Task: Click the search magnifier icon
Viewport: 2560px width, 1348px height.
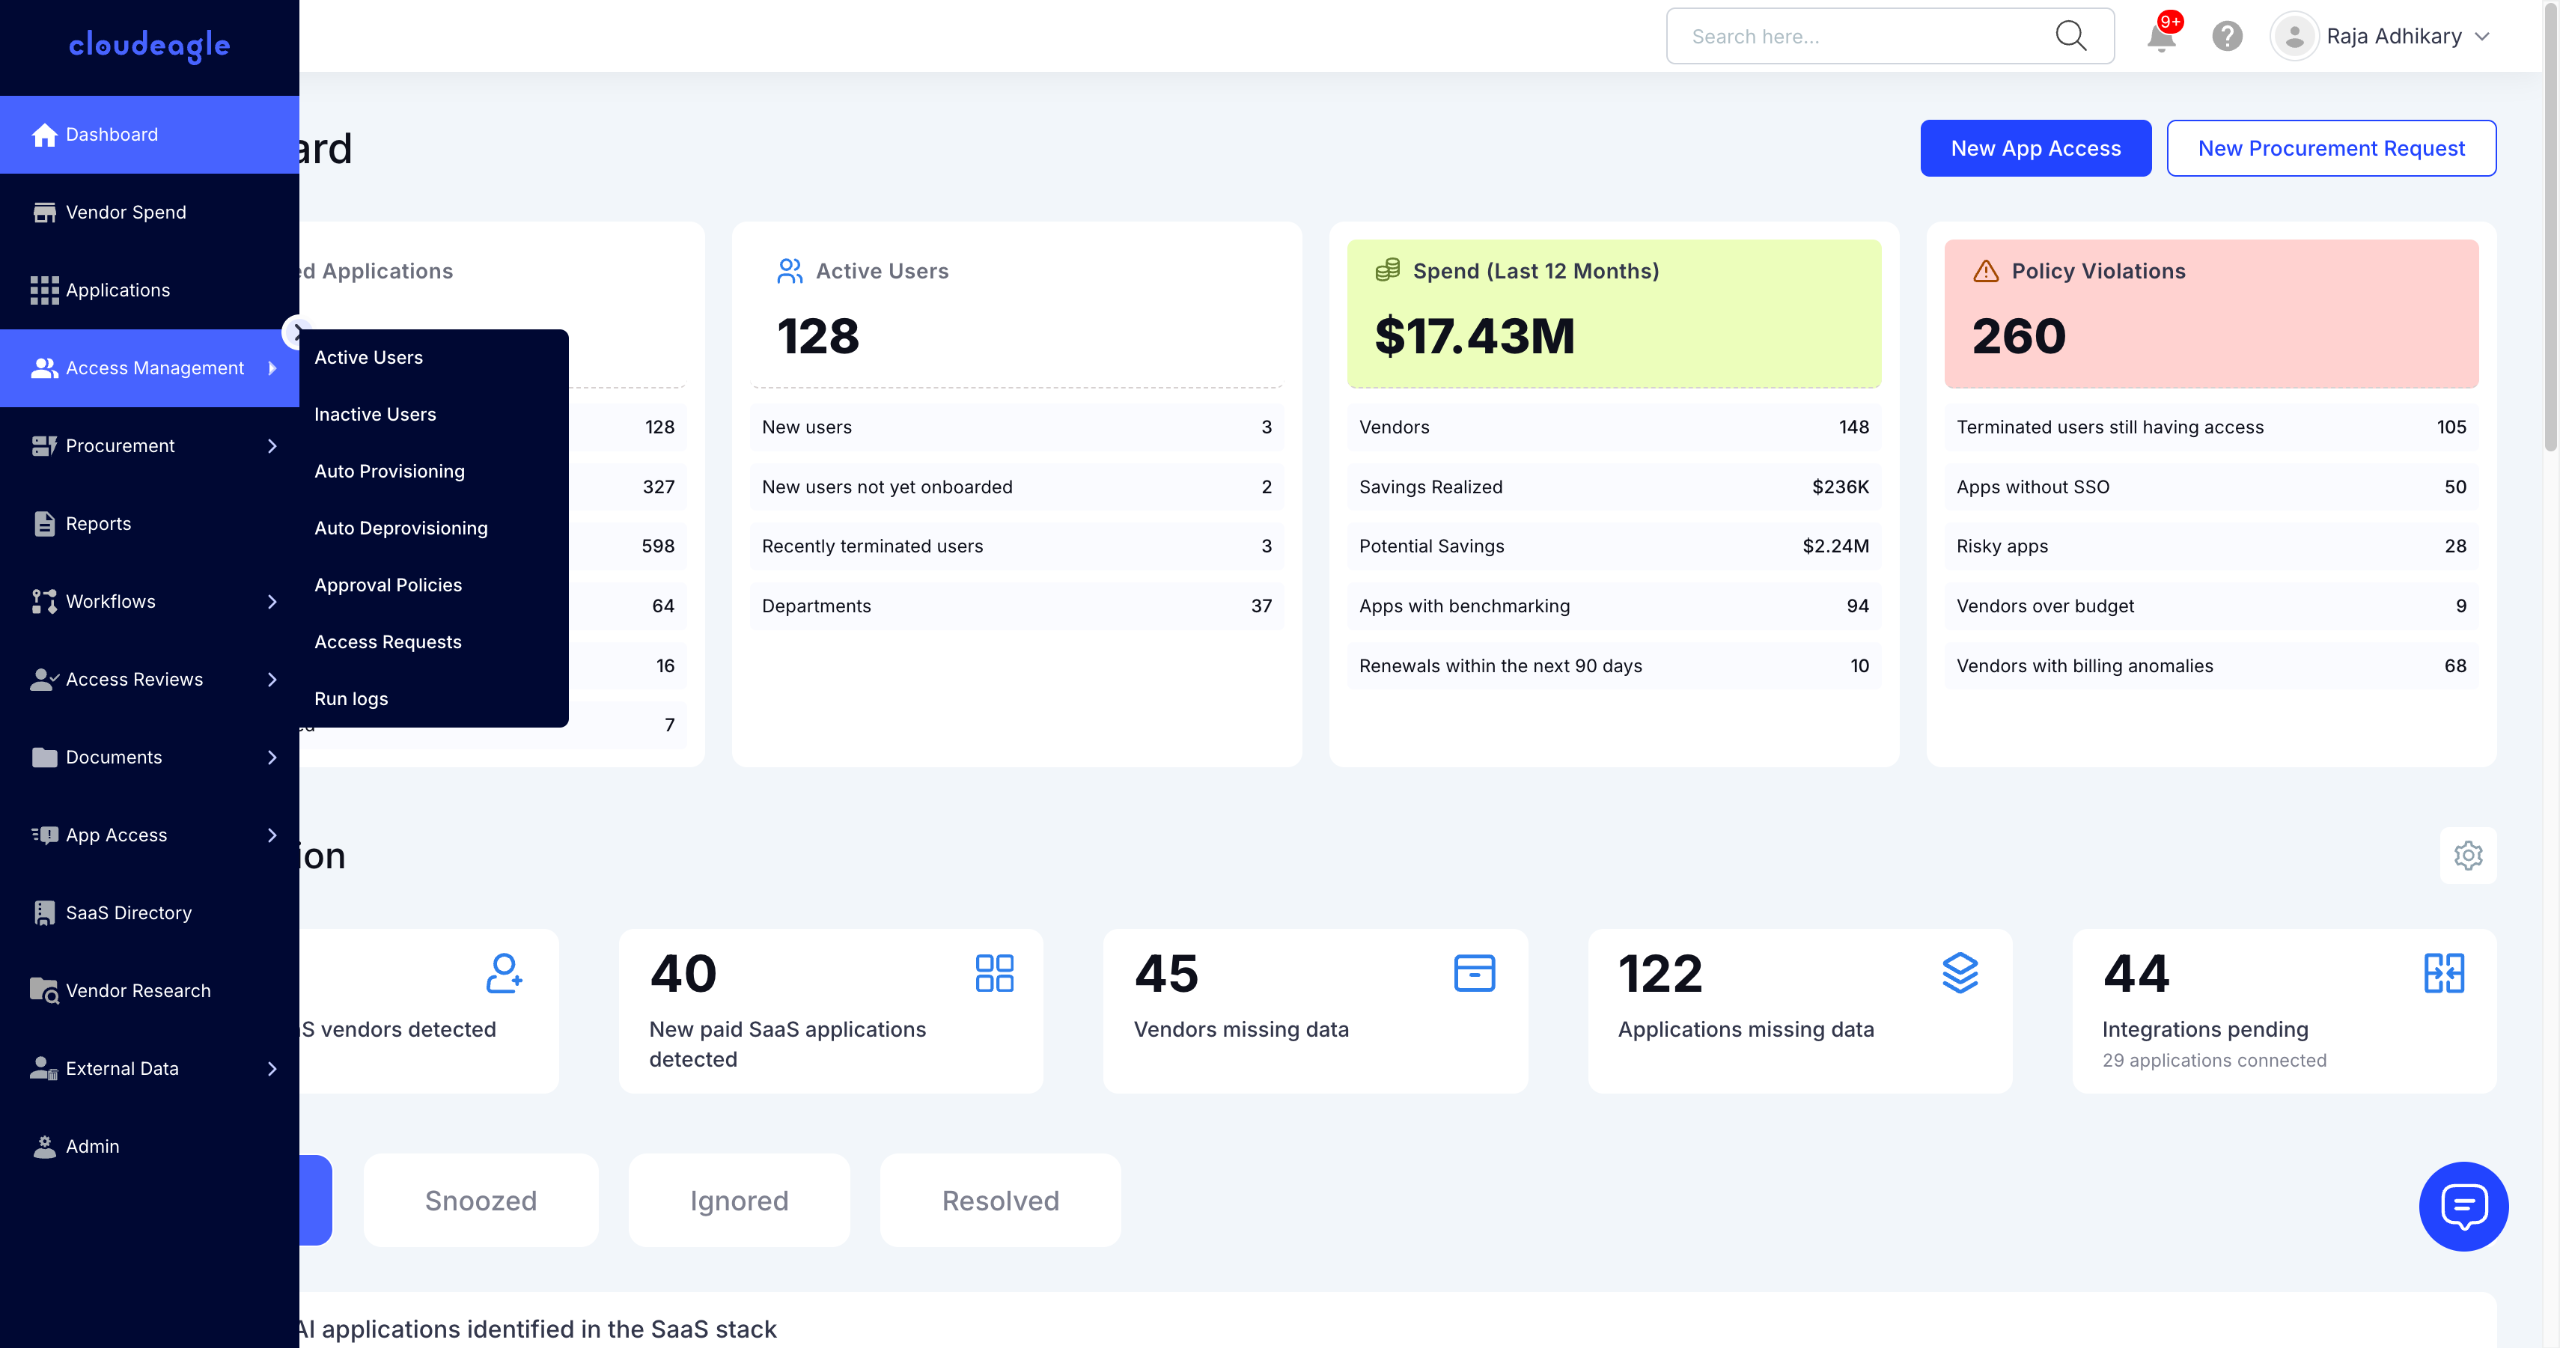Action: (x=2070, y=36)
